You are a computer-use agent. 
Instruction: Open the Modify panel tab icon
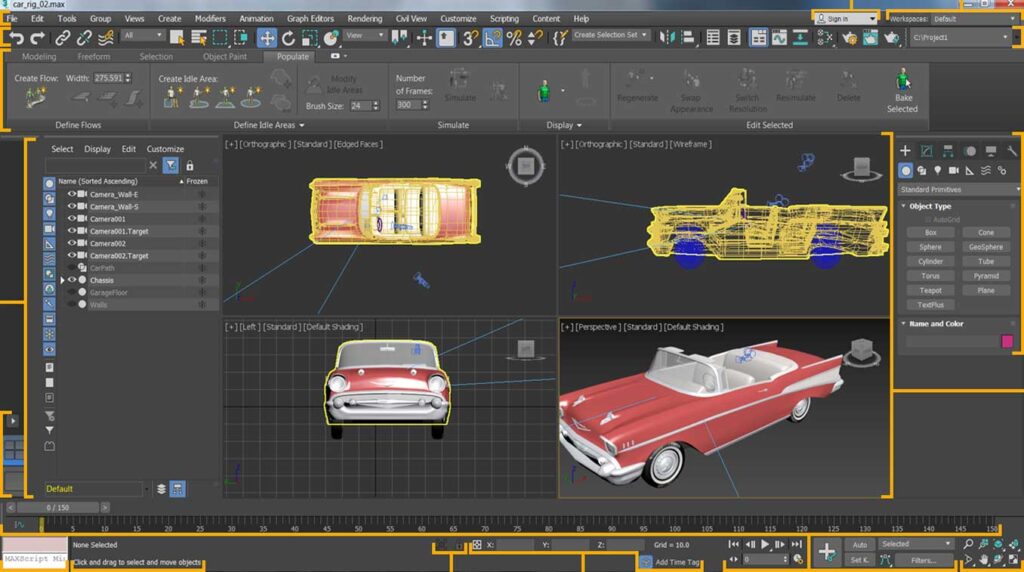pyautogui.click(x=926, y=151)
